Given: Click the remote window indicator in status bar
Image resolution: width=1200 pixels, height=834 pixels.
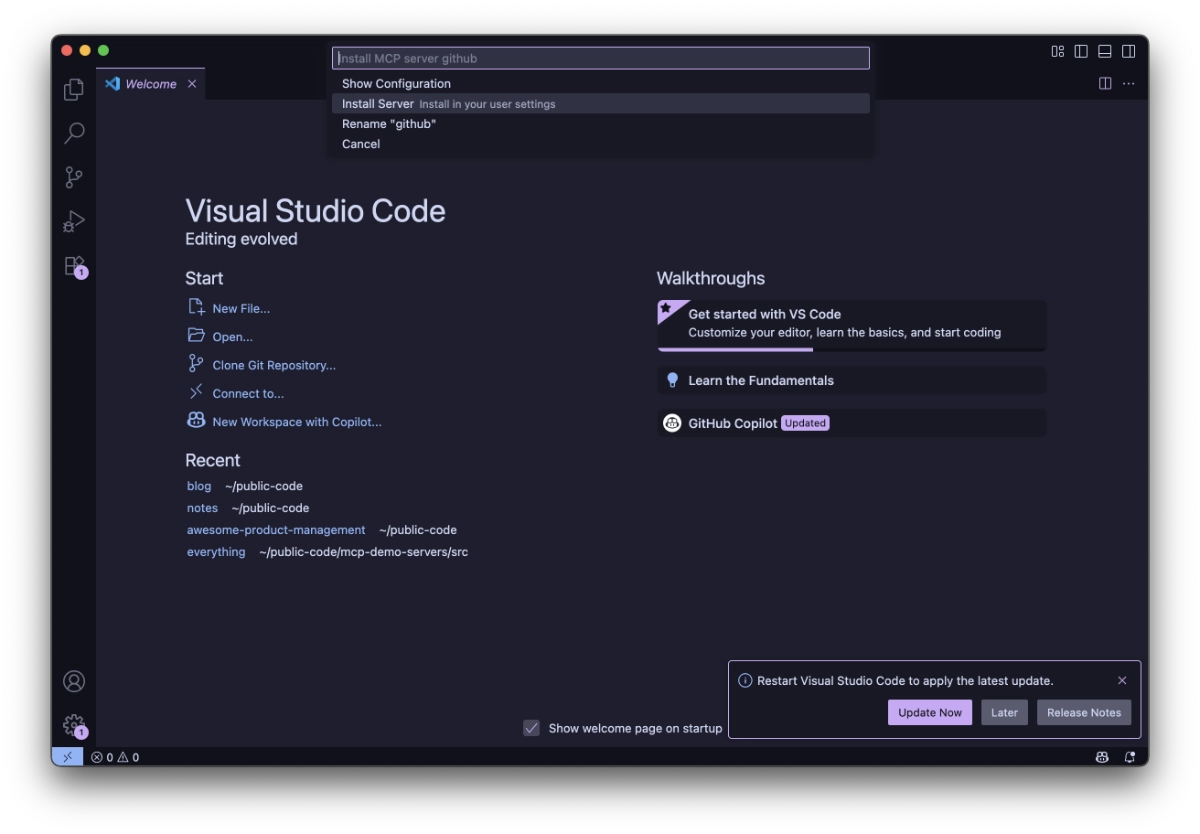Looking at the screenshot, I should (x=68, y=757).
